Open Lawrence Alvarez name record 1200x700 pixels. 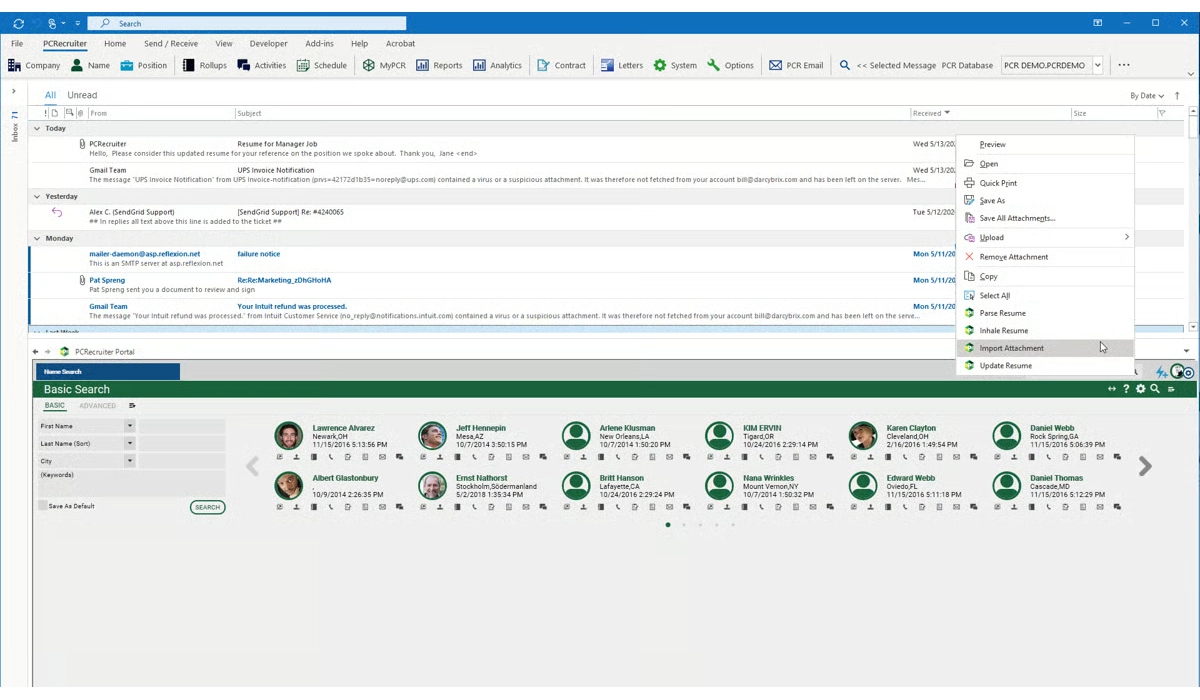pos(343,428)
